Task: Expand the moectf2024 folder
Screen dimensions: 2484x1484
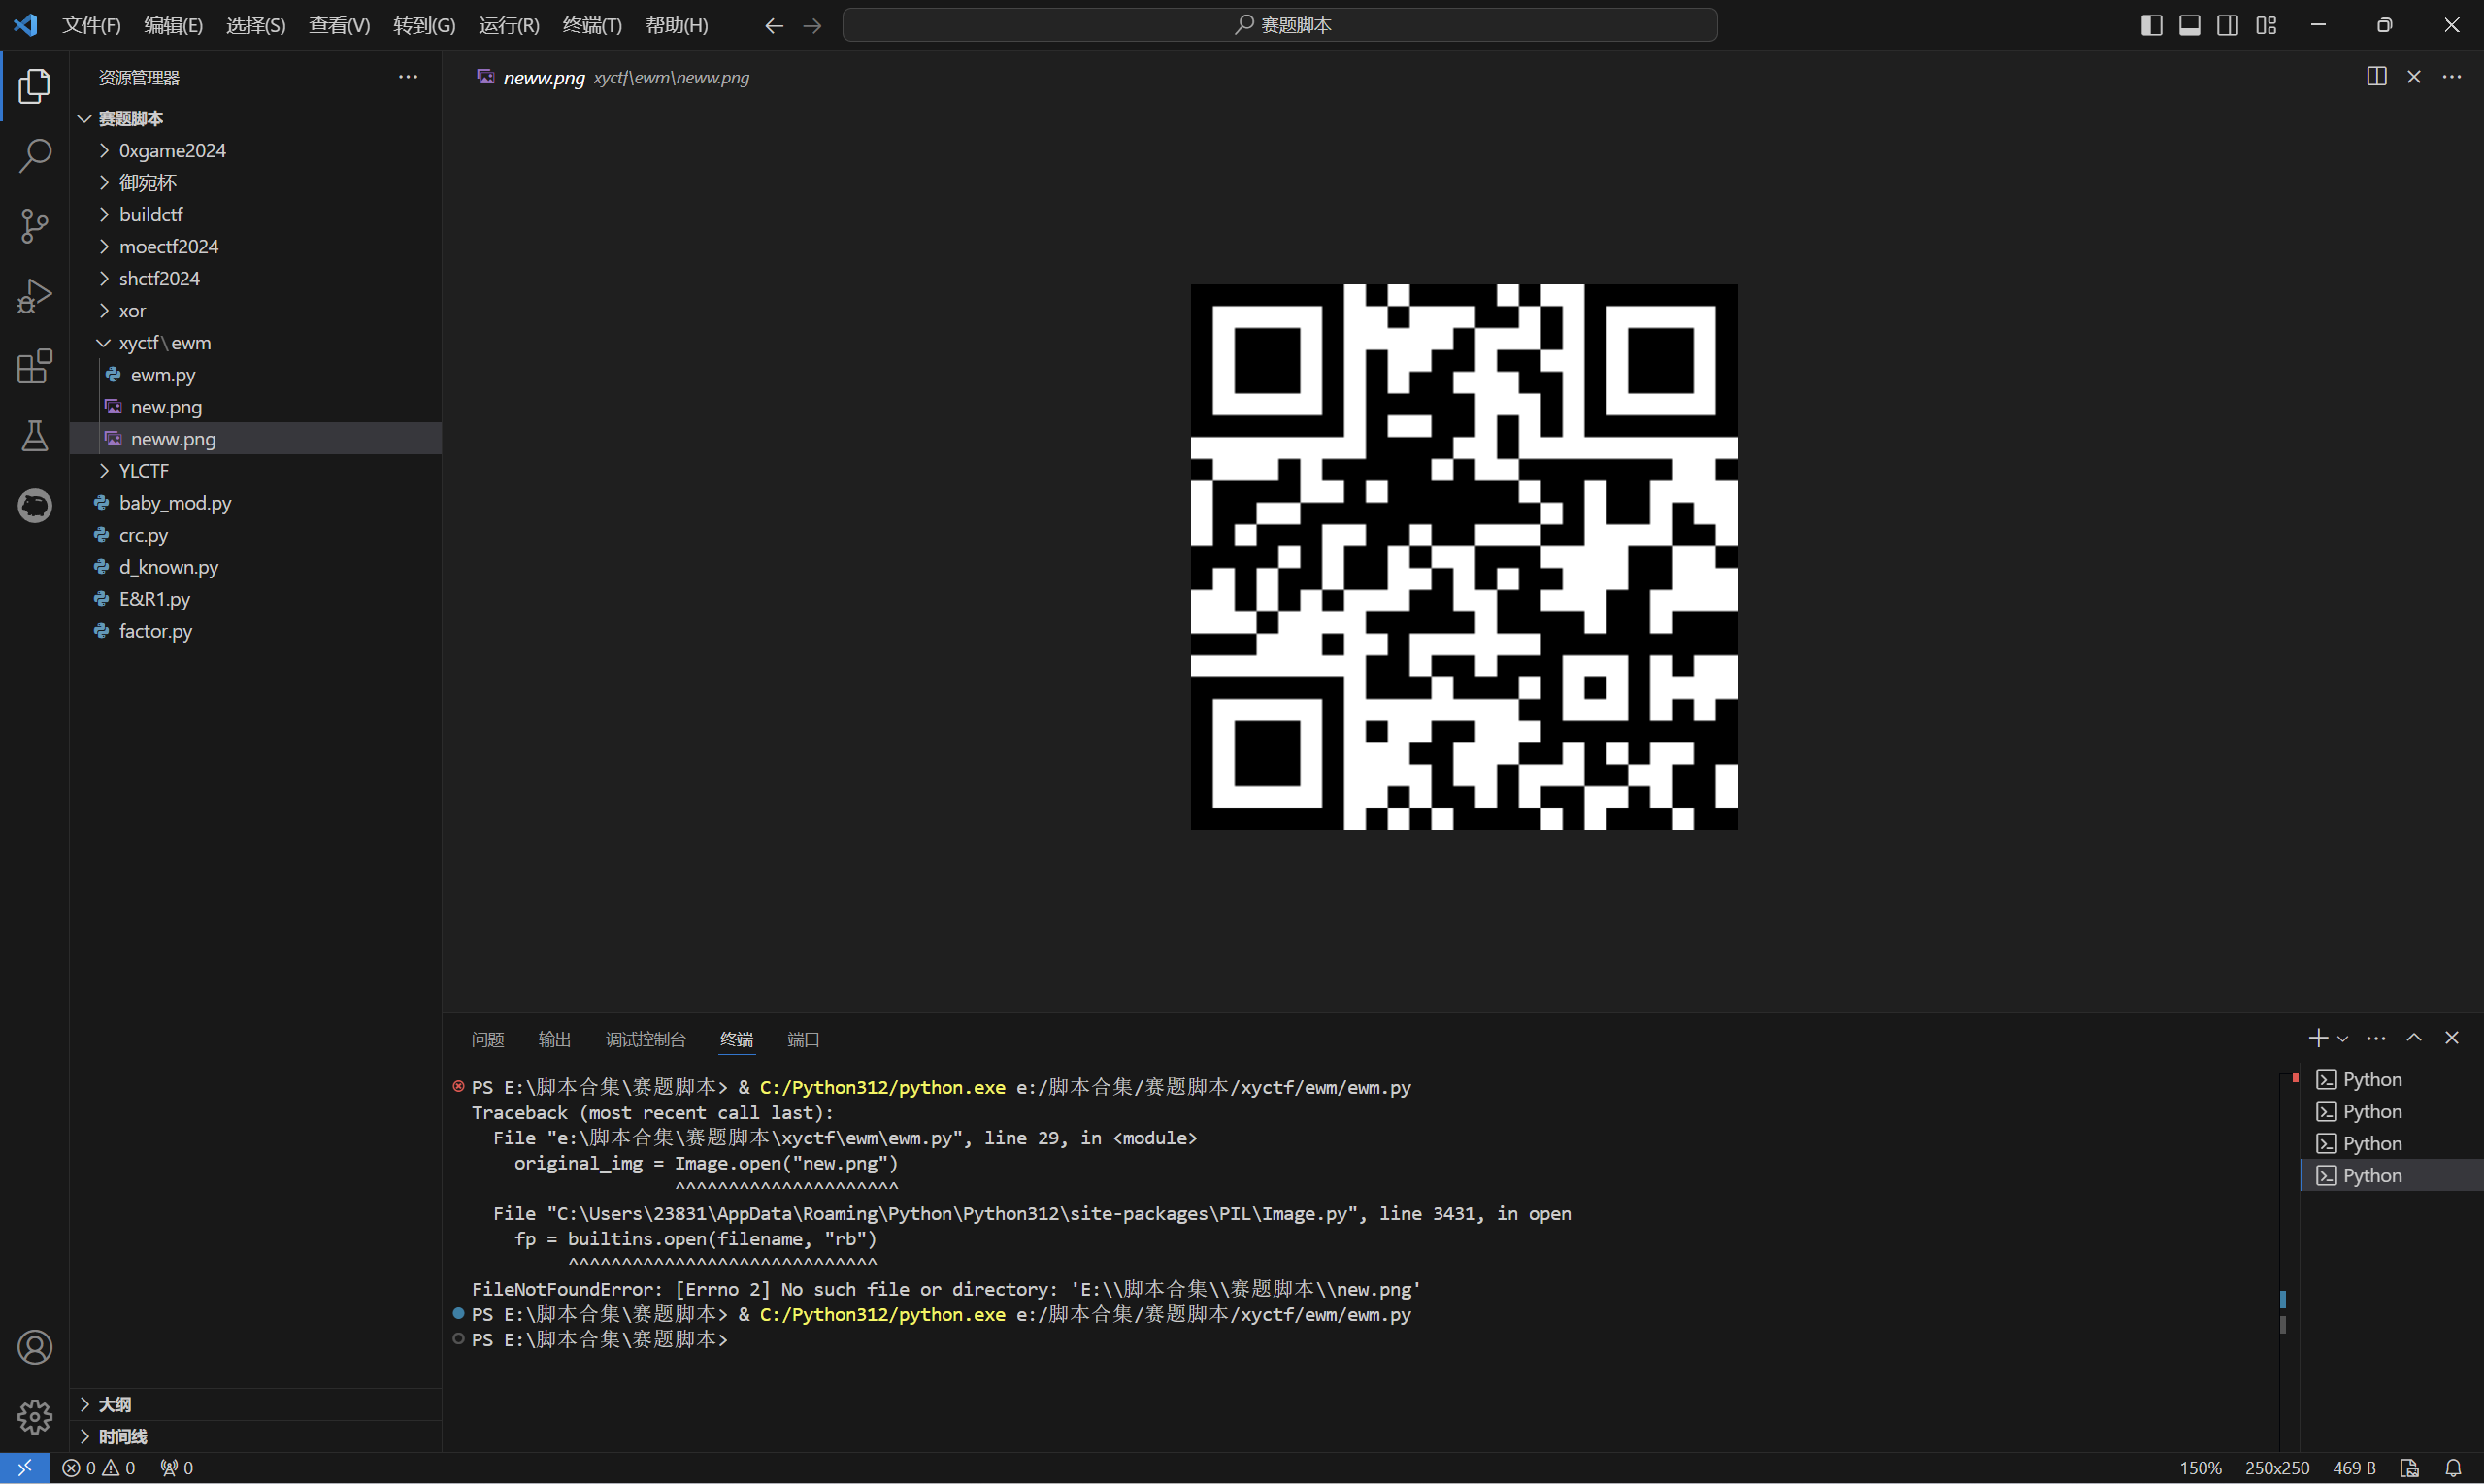Action: (x=255, y=247)
